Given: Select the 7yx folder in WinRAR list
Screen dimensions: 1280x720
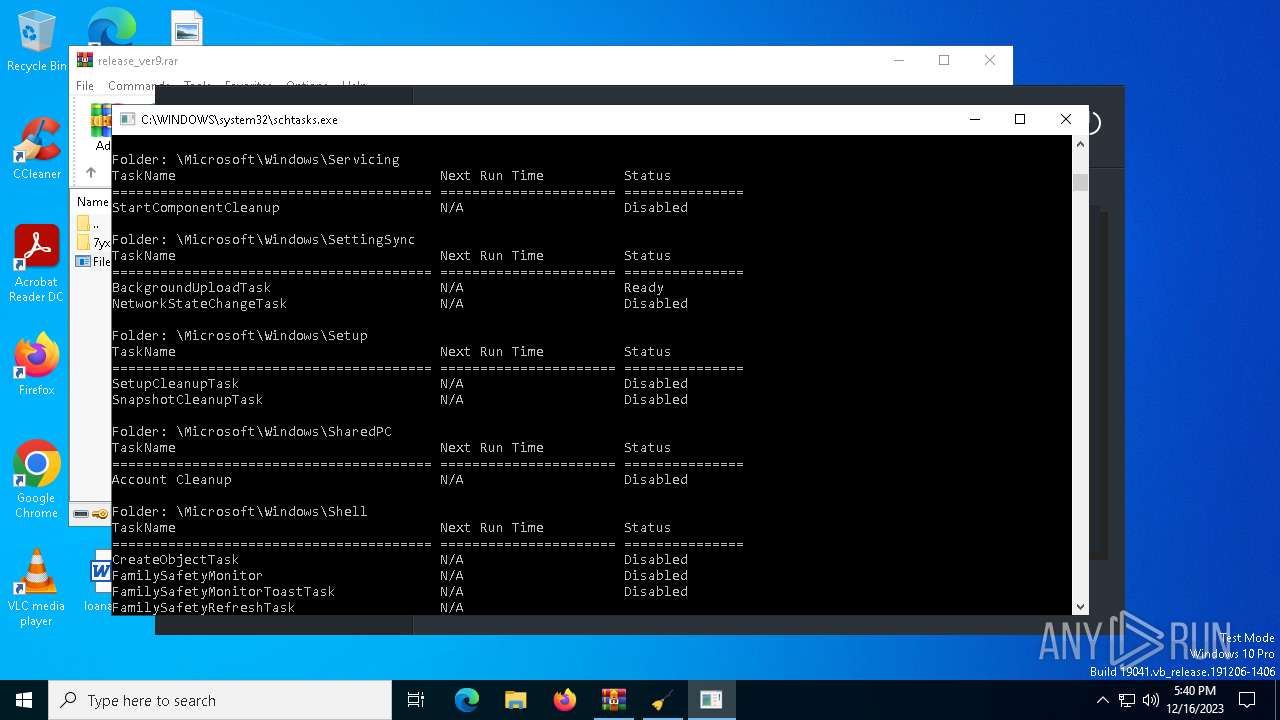Looking at the screenshot, I should click(93, 243).
